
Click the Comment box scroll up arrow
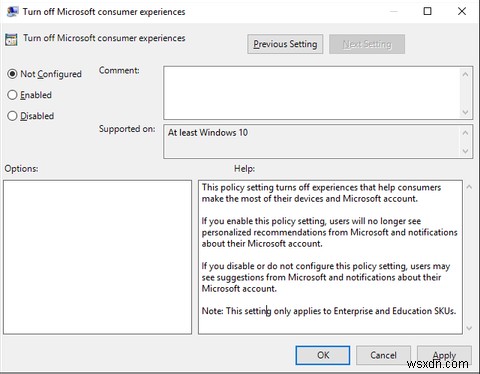point(466,74)
